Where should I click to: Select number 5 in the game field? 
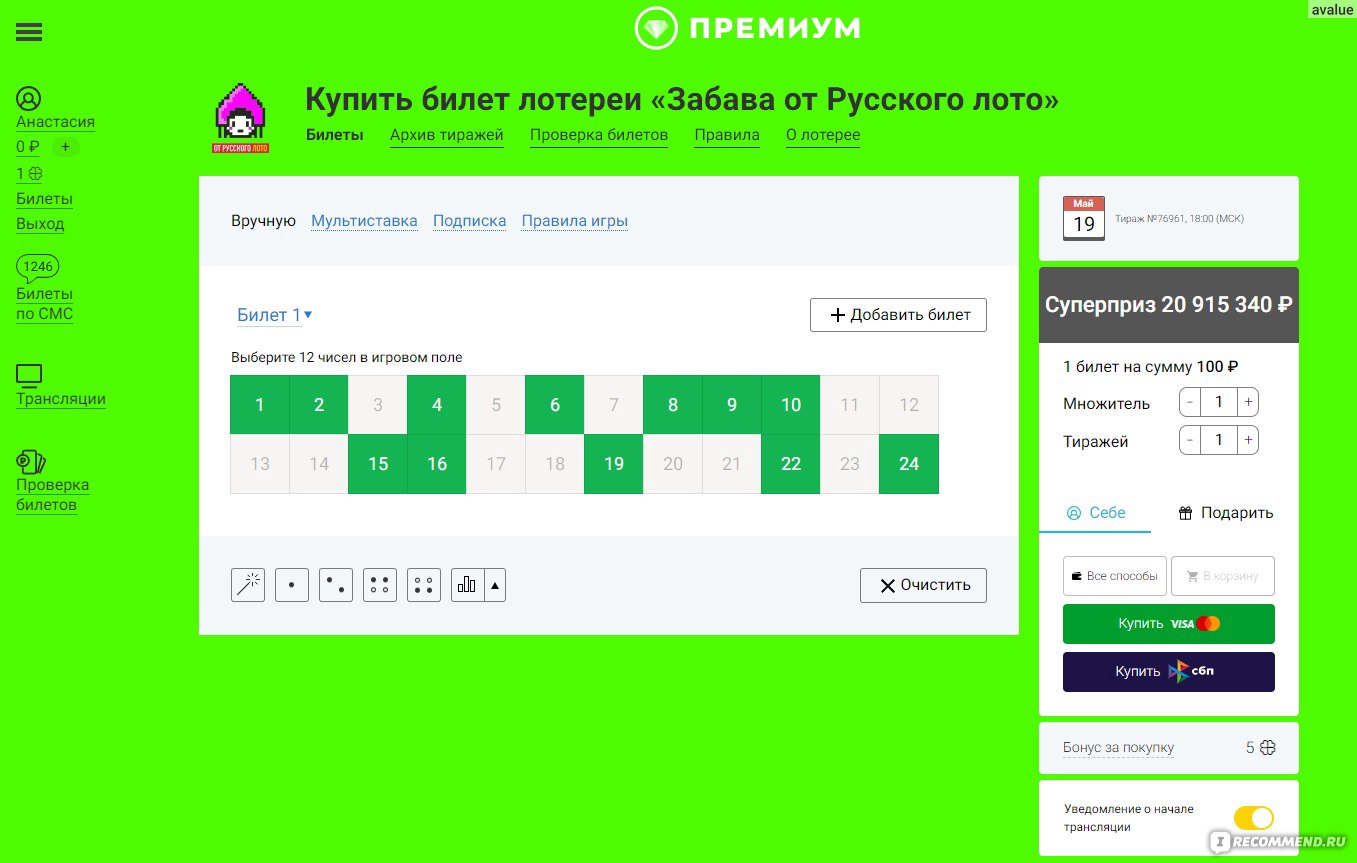496,405
